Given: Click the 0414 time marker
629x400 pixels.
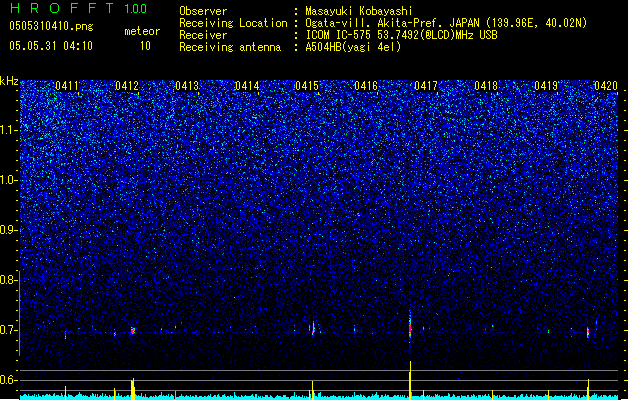Looking at the screenshot, I should pos(247,86).
